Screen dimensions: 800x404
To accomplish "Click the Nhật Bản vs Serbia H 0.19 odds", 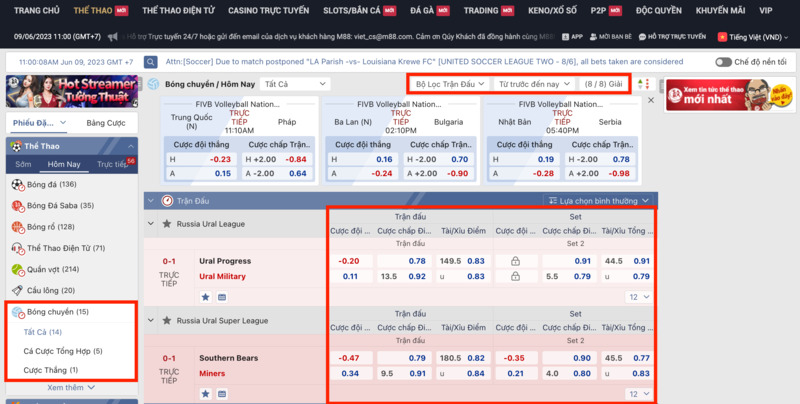I will click(x=524, y=160).
